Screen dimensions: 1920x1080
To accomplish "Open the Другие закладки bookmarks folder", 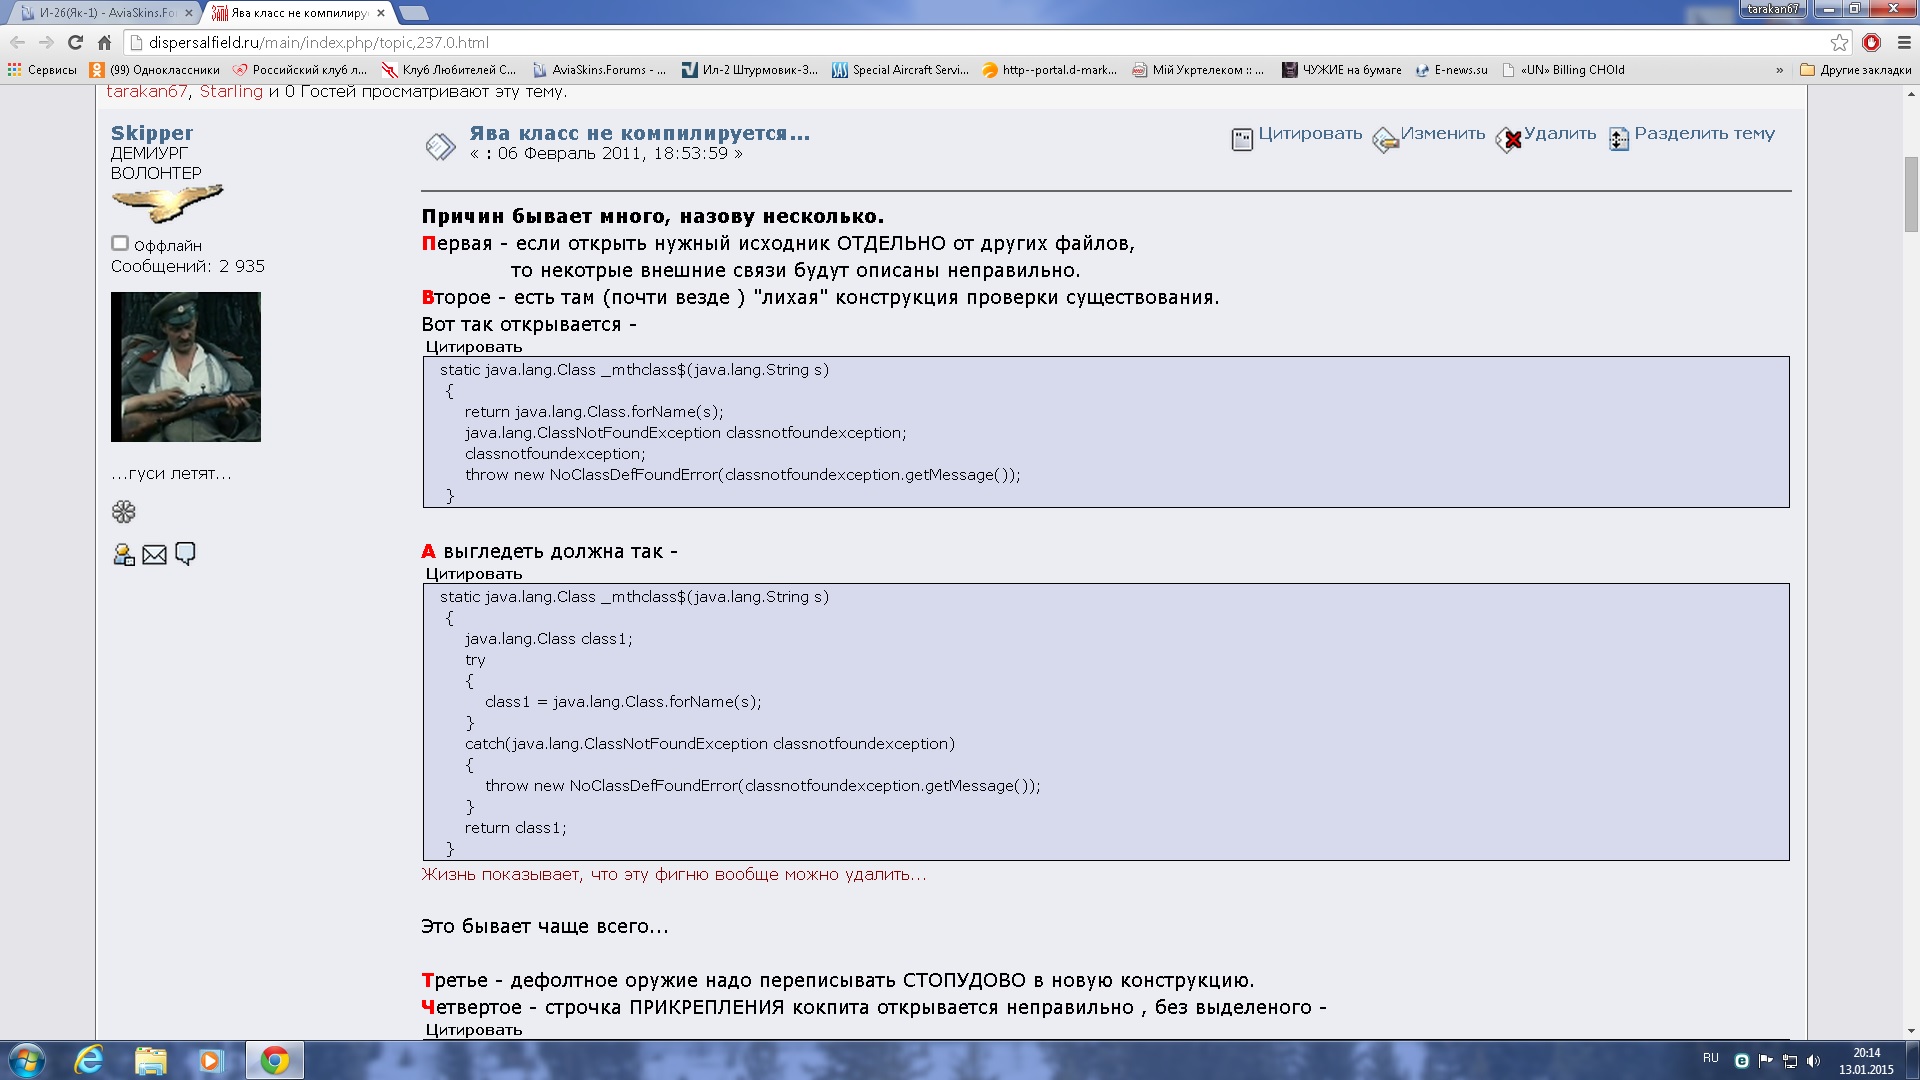I will point(1855,70).
